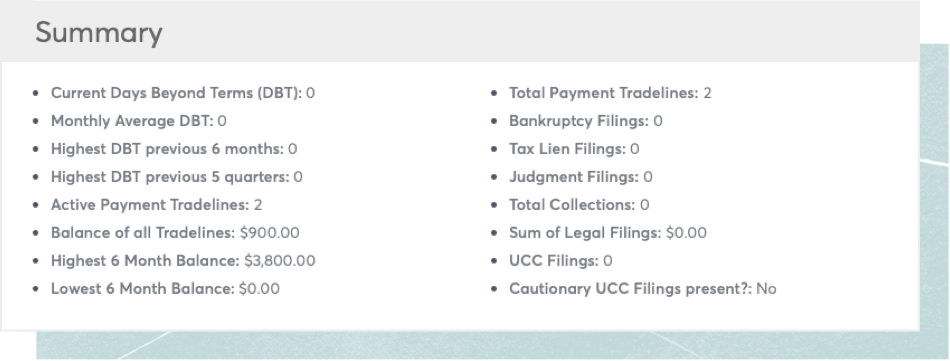950x361 pixels.
Task: Click the Balance of all Tradelines label
Action: click(143, 233)
